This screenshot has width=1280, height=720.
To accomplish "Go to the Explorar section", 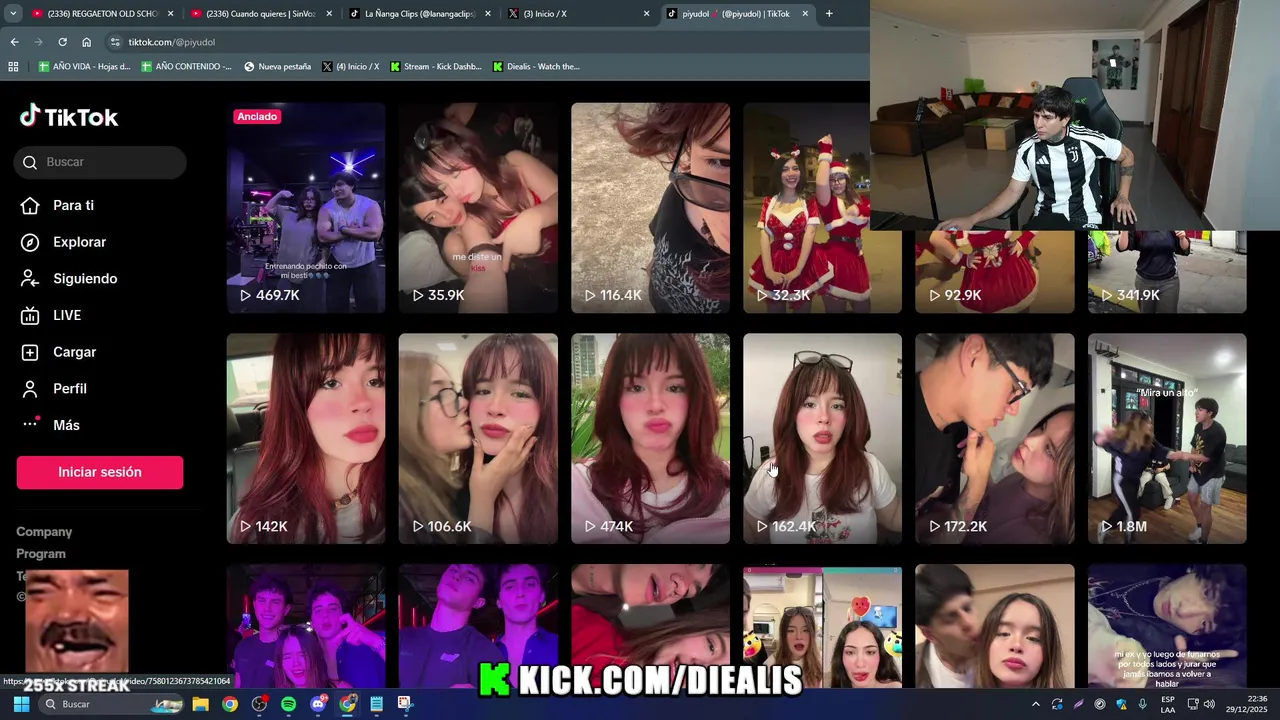I will pos(64,242).
